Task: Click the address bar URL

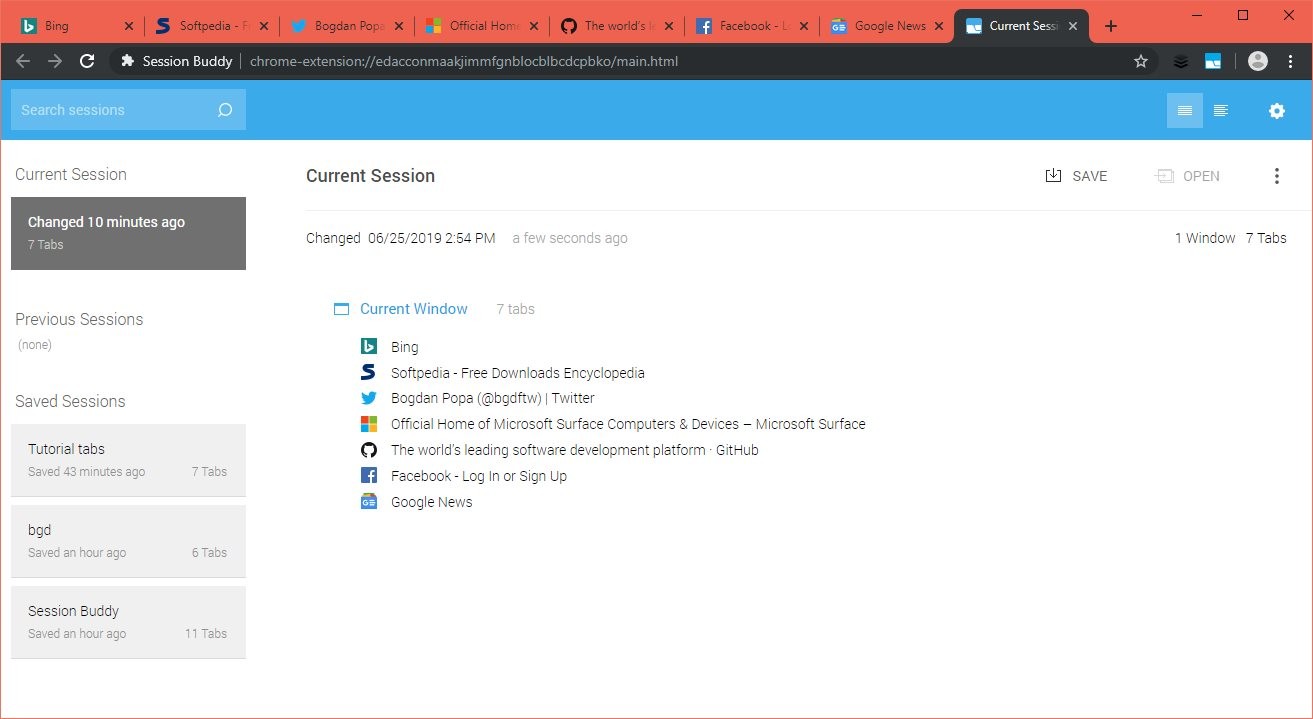Action: coord(464,61)
